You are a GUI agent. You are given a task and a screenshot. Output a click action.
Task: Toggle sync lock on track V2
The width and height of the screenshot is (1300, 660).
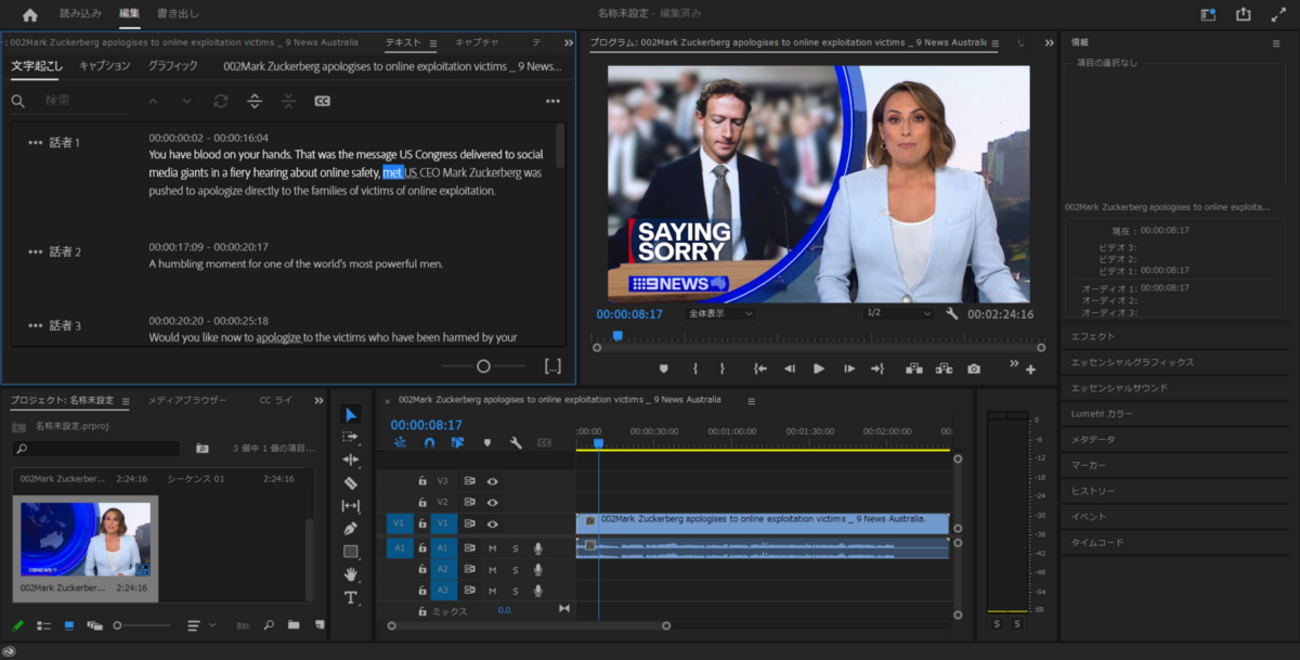pyautogui.click(x=469, y=502)
